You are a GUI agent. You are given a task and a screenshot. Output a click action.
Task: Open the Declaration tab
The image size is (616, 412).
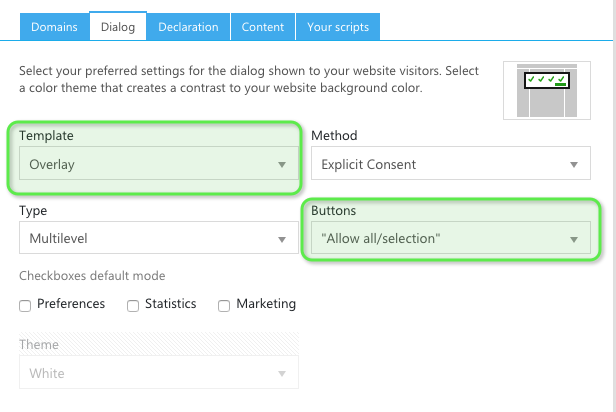click(188, 27)
